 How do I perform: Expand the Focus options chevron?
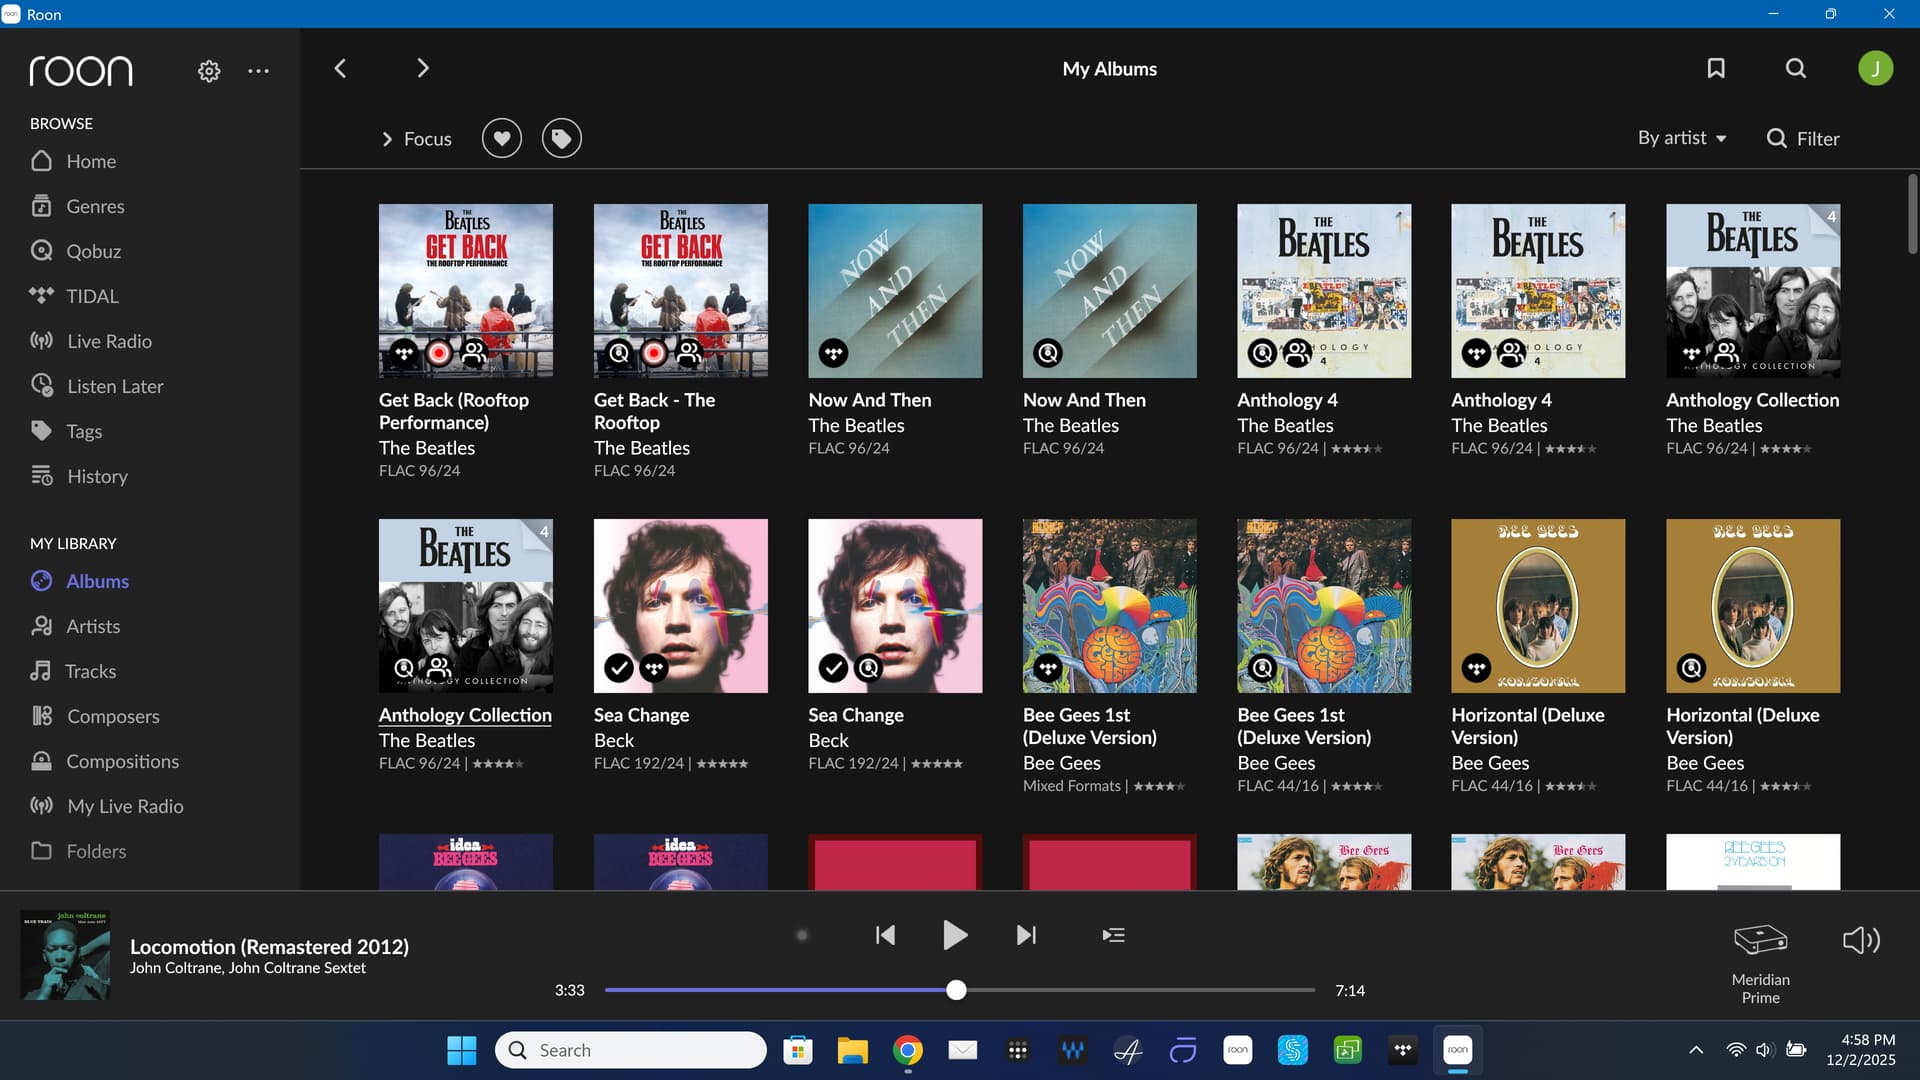pos(388,139)
